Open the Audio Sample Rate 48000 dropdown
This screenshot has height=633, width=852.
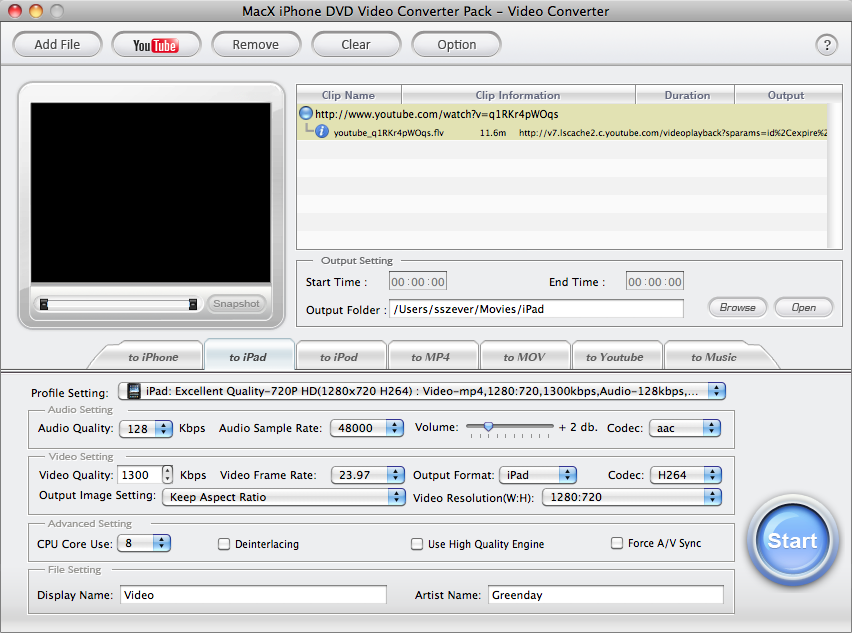pyautogui.click(x=367, y=428)
